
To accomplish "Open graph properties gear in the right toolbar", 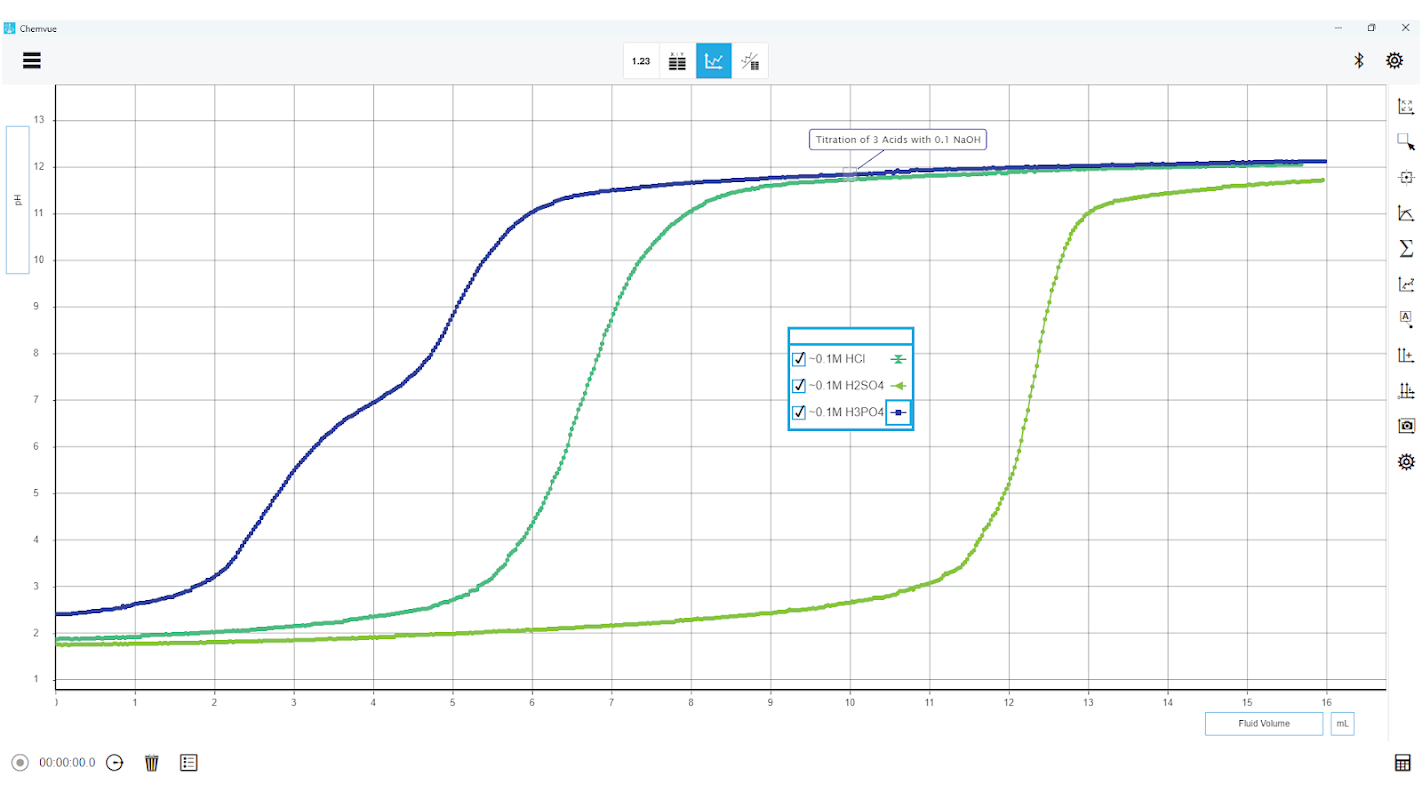I will [x=1406, y=461].
